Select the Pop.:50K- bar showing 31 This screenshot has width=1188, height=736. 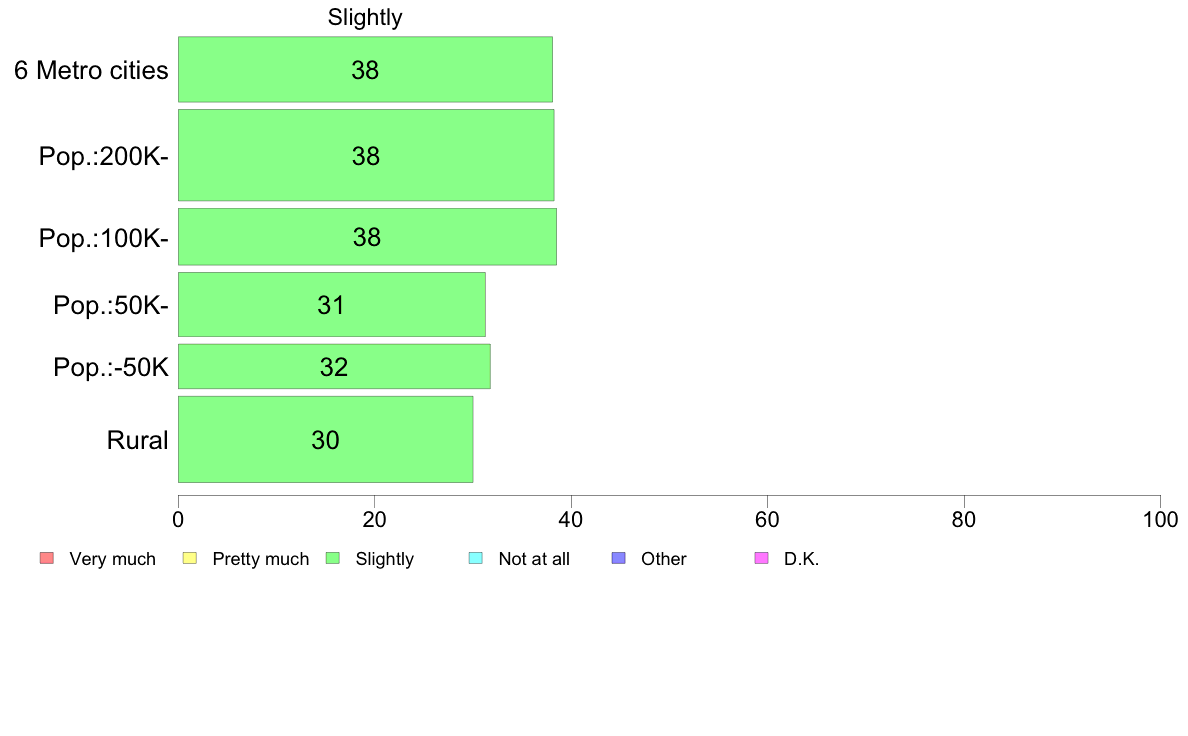tap(332, 305)
